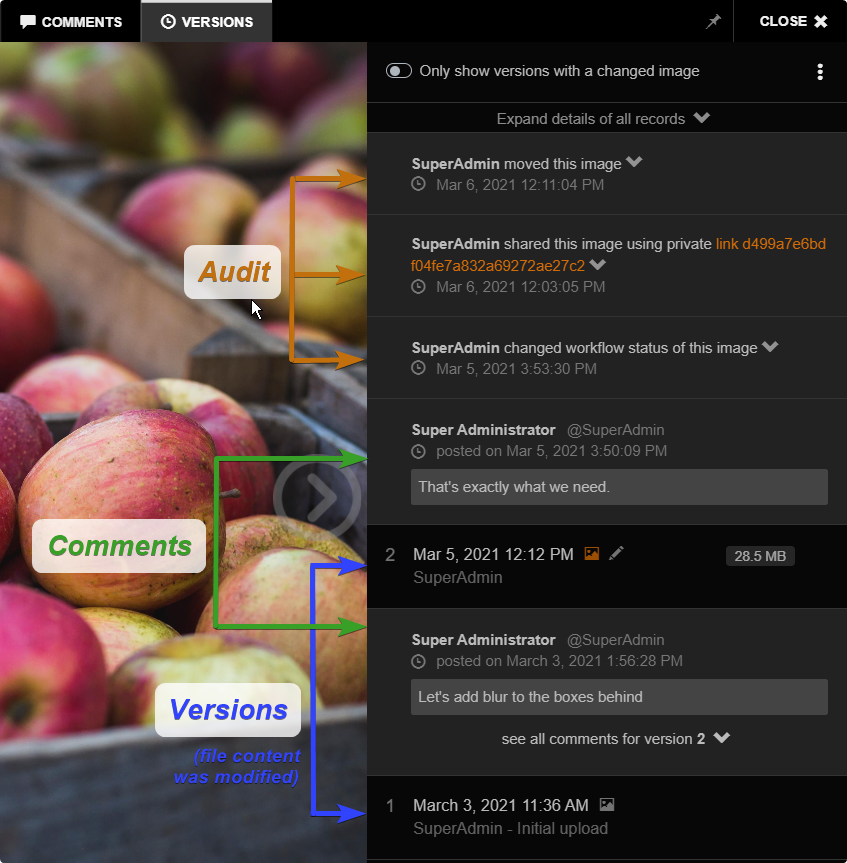Viewport: 847px width, 863px height.
Task: Expand the 'moved this image' record details
Action: click(634, 162)
